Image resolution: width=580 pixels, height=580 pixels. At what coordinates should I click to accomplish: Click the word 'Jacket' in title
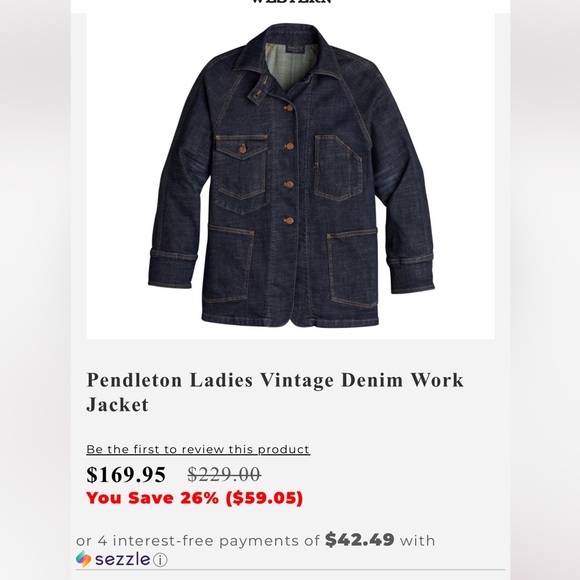click(118, 404)
